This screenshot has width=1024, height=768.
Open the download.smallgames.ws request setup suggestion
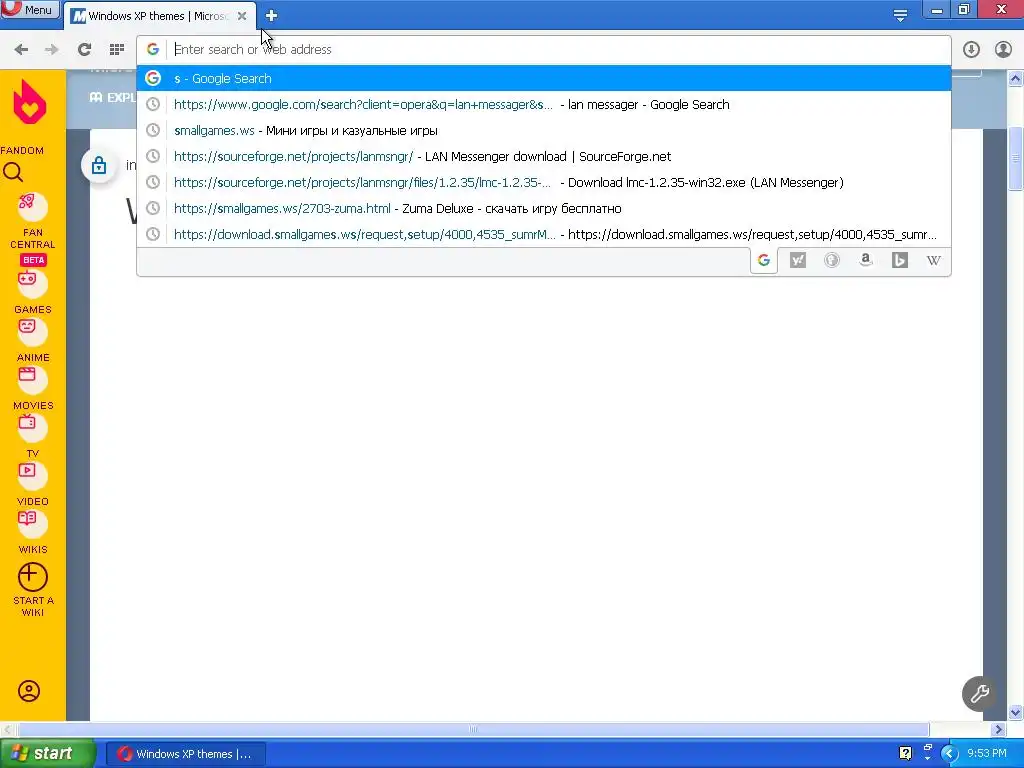point(543,234)
